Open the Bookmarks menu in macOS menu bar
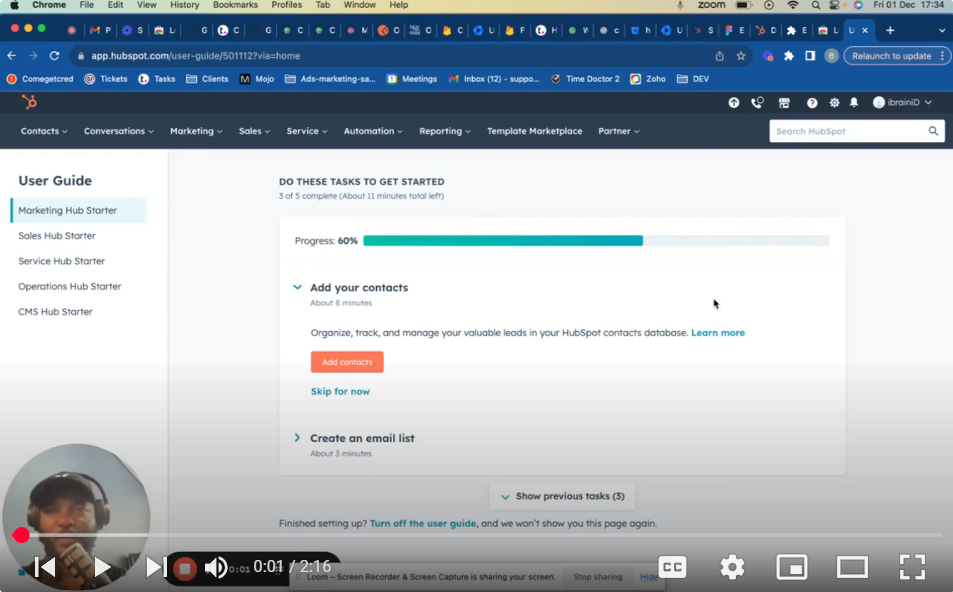 coord(235,5)
